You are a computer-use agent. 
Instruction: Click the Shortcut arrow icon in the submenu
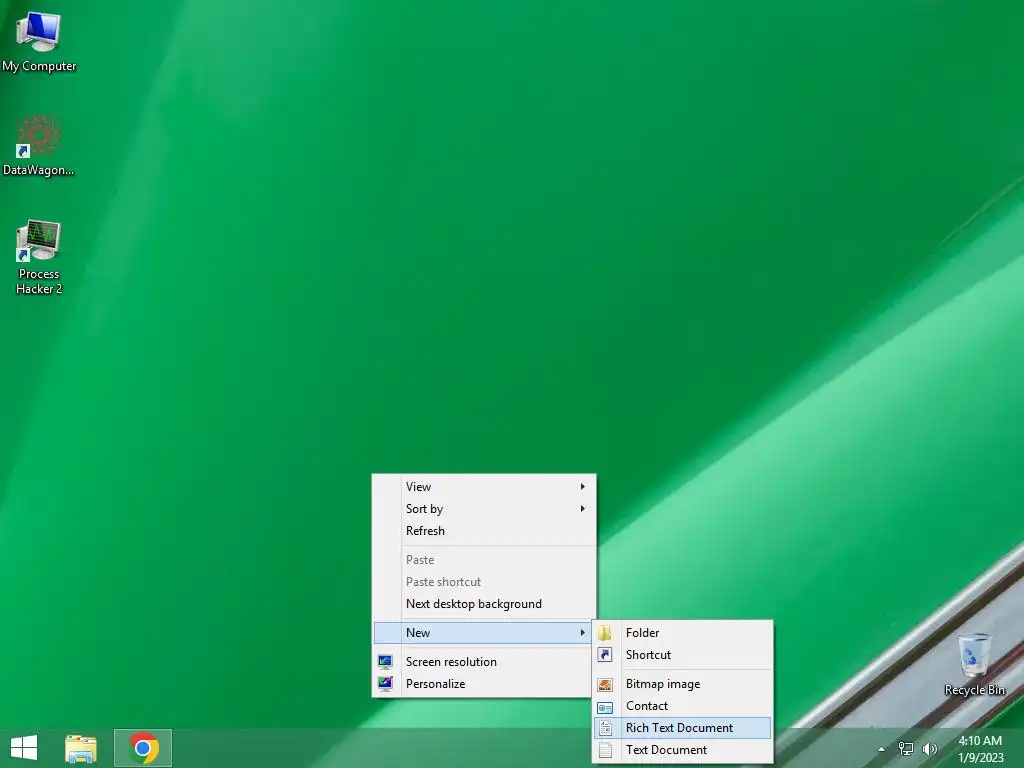point(605,655)
